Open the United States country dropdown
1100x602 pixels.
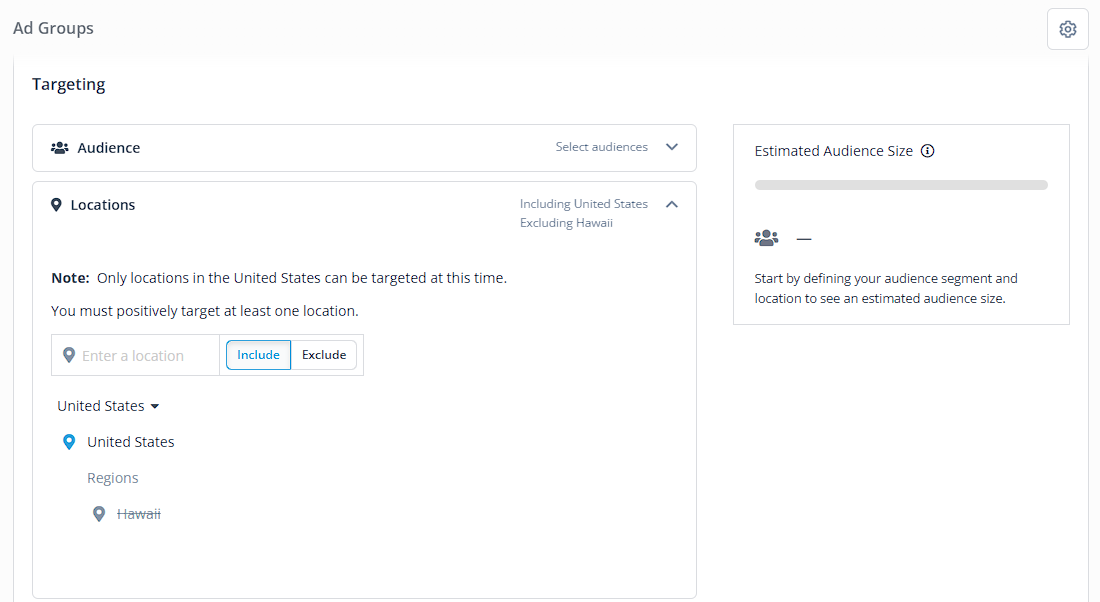coord(108,406)
